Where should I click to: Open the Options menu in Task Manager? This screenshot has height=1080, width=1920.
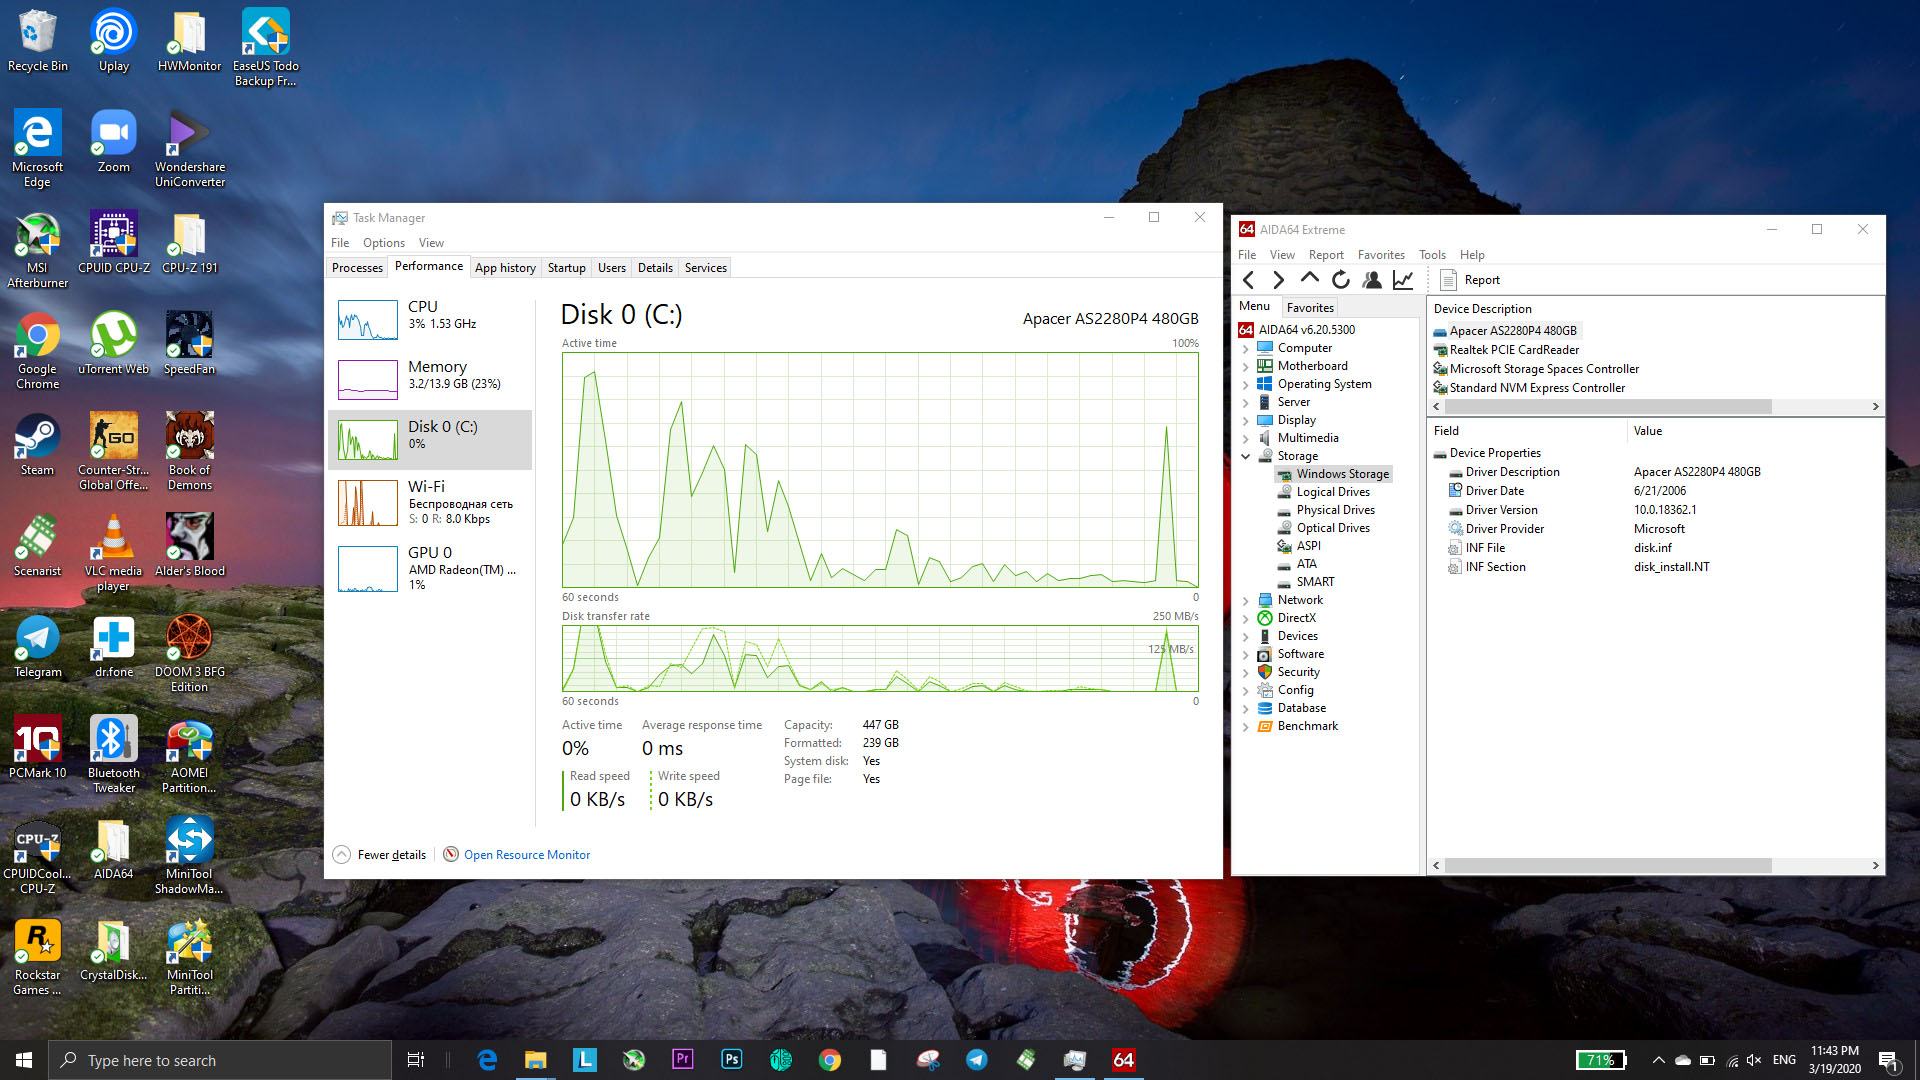[x=384, y=243]
